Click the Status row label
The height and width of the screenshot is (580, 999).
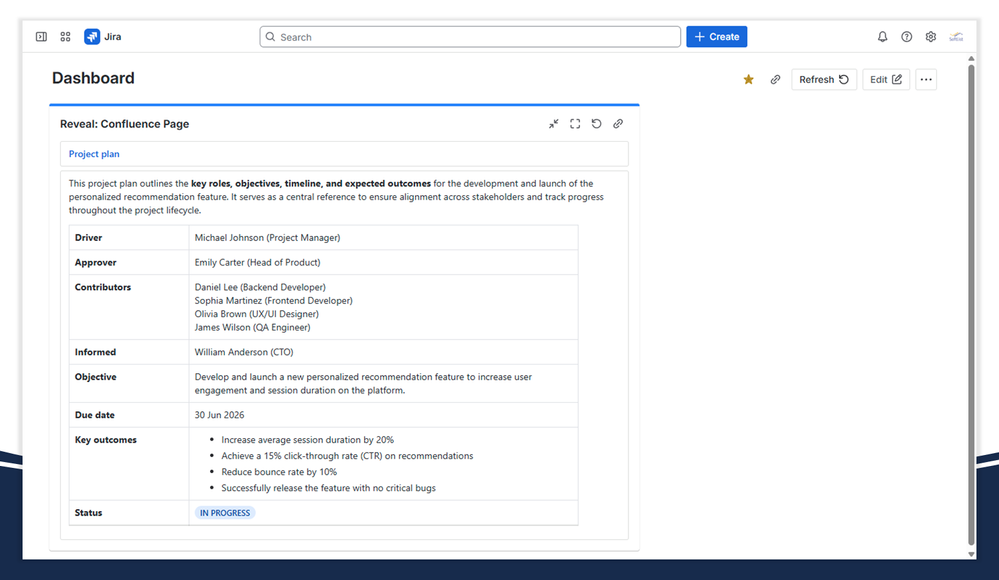[89, 512]
